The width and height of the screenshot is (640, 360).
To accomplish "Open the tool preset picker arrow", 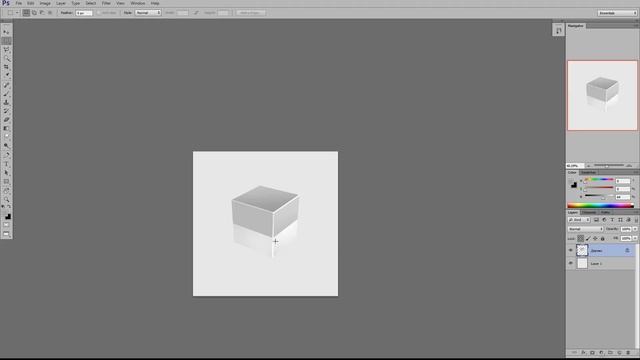I will tap(17, 13).
